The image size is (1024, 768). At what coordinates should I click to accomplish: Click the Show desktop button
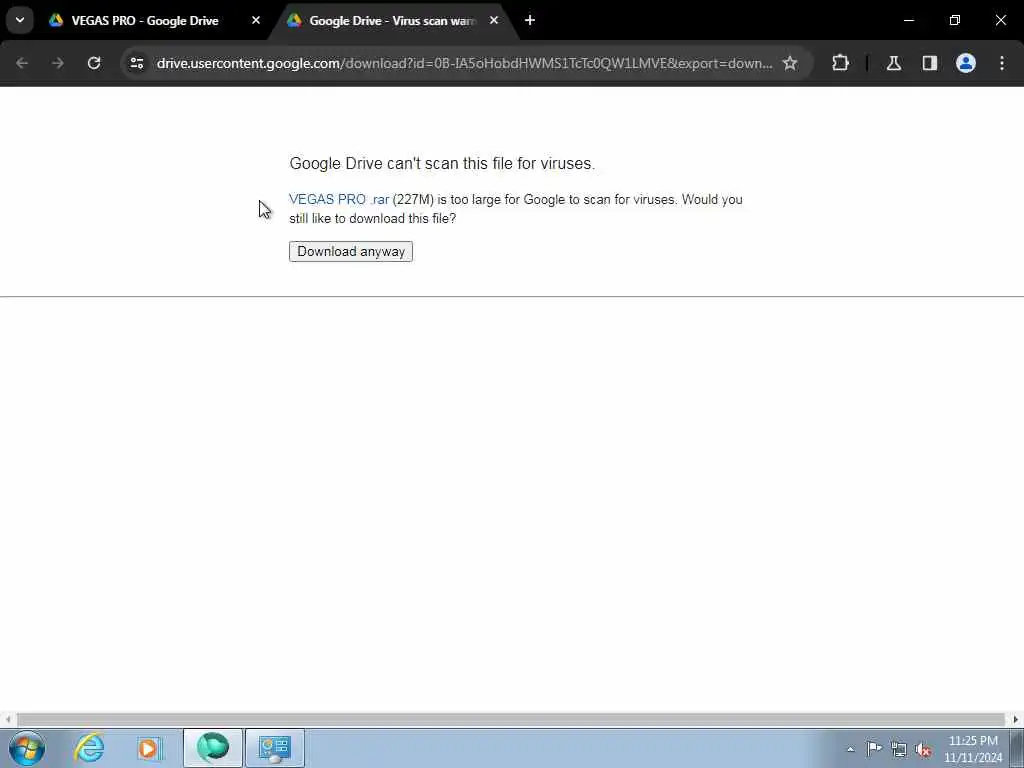pyautogui.click(x=1017, y=748)
